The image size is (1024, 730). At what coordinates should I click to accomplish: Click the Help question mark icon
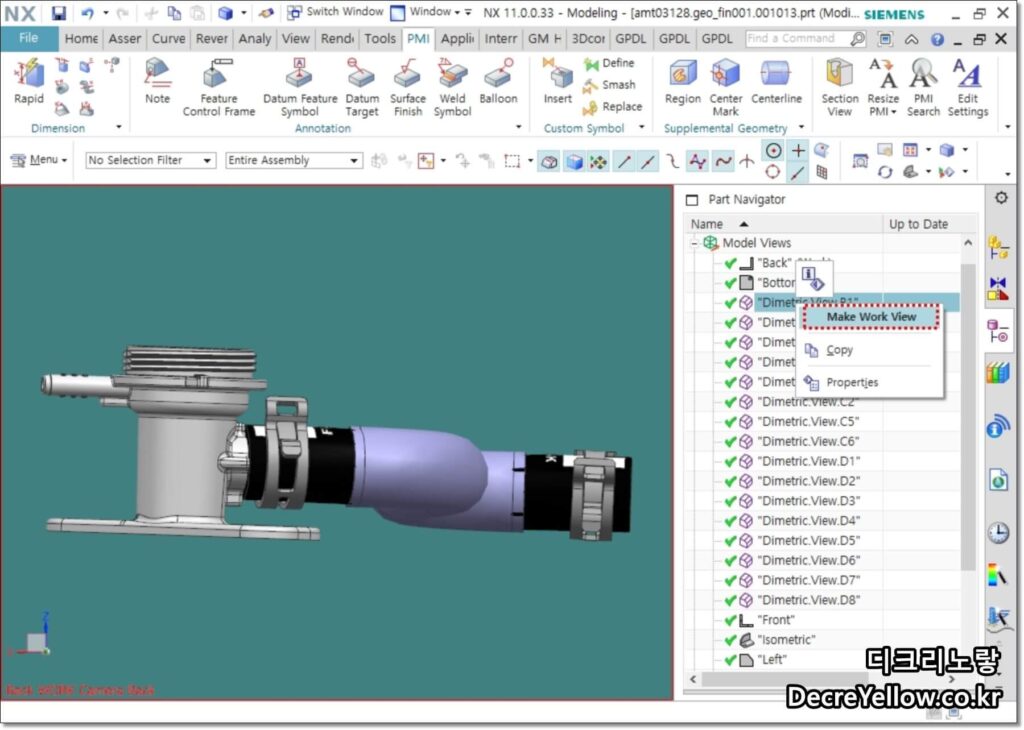coord(937,40)
